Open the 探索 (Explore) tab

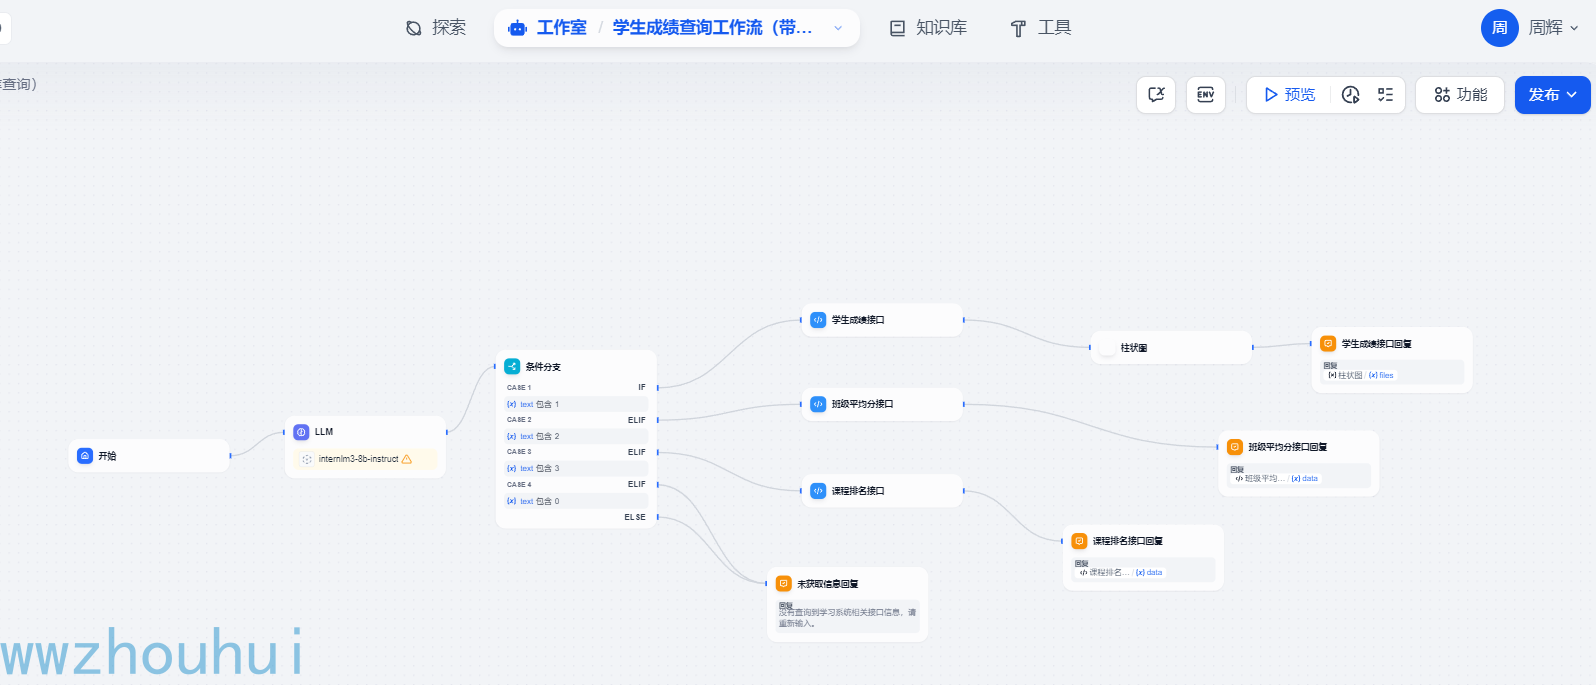[x=435, y=28]
